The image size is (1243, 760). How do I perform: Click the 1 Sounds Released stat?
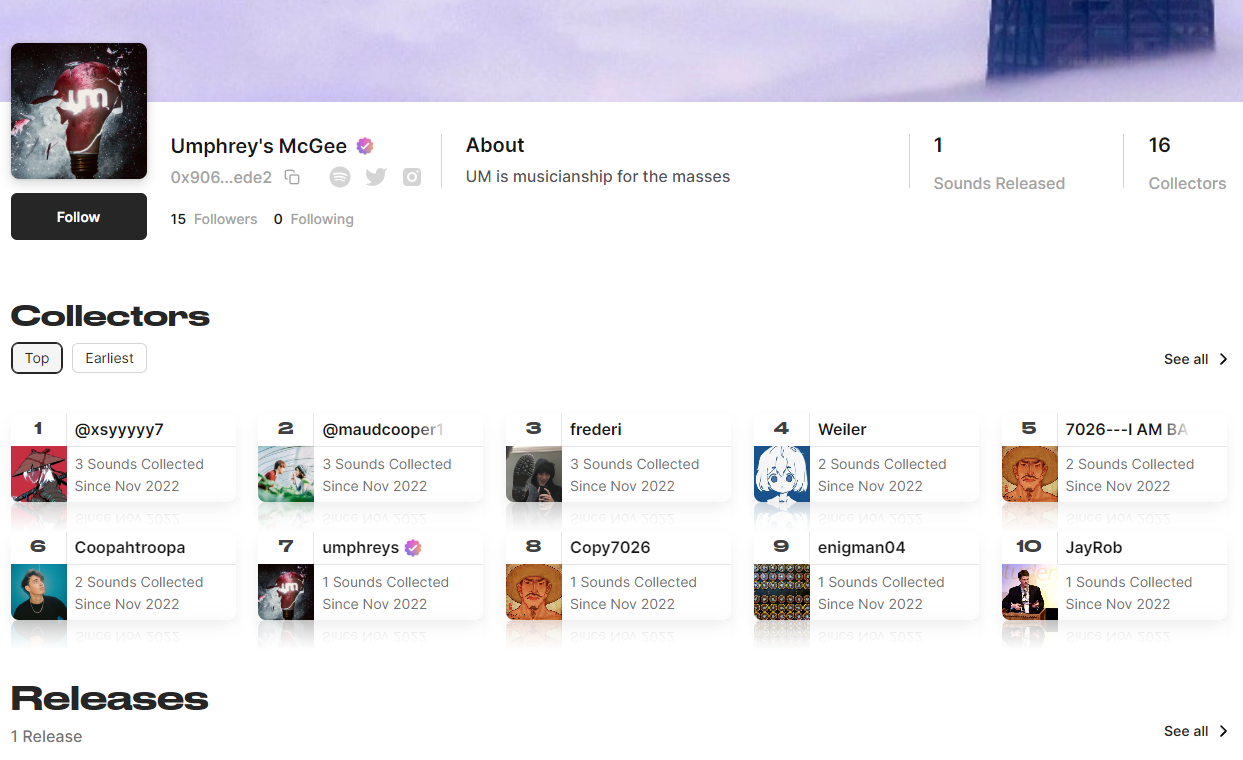[x=999, y=163]
